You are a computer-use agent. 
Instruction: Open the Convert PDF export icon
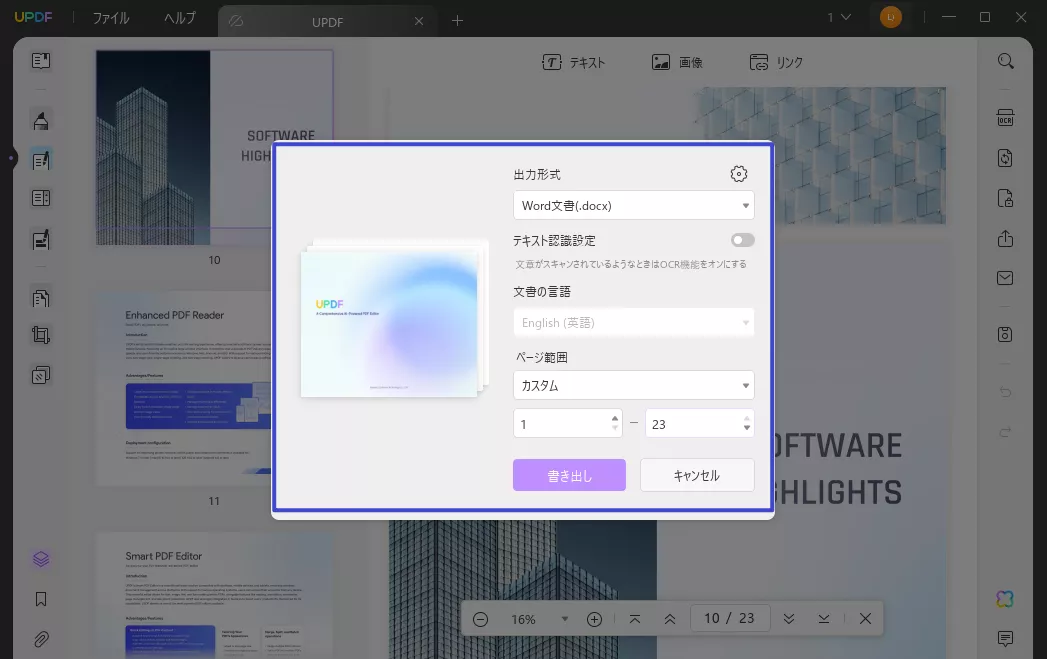(1006, 158)
